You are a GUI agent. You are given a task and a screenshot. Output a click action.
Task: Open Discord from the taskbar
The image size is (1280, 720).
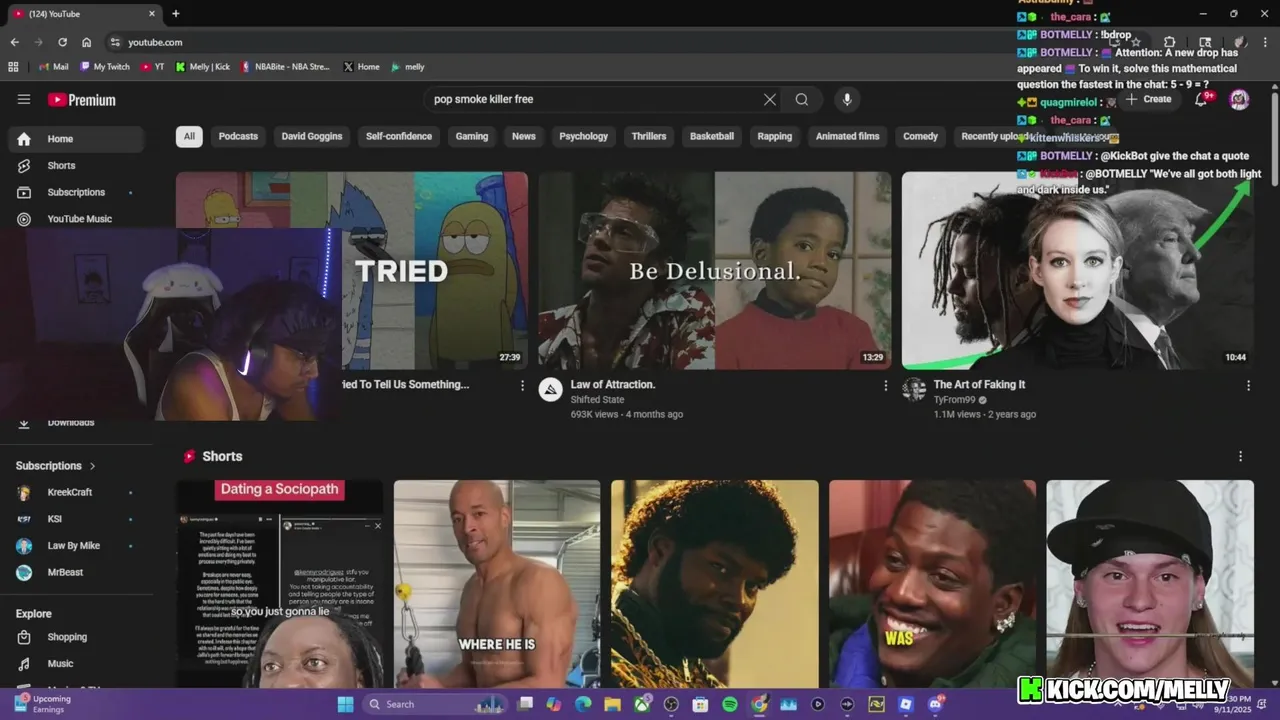pyautogui.click(x=936, y=704)
